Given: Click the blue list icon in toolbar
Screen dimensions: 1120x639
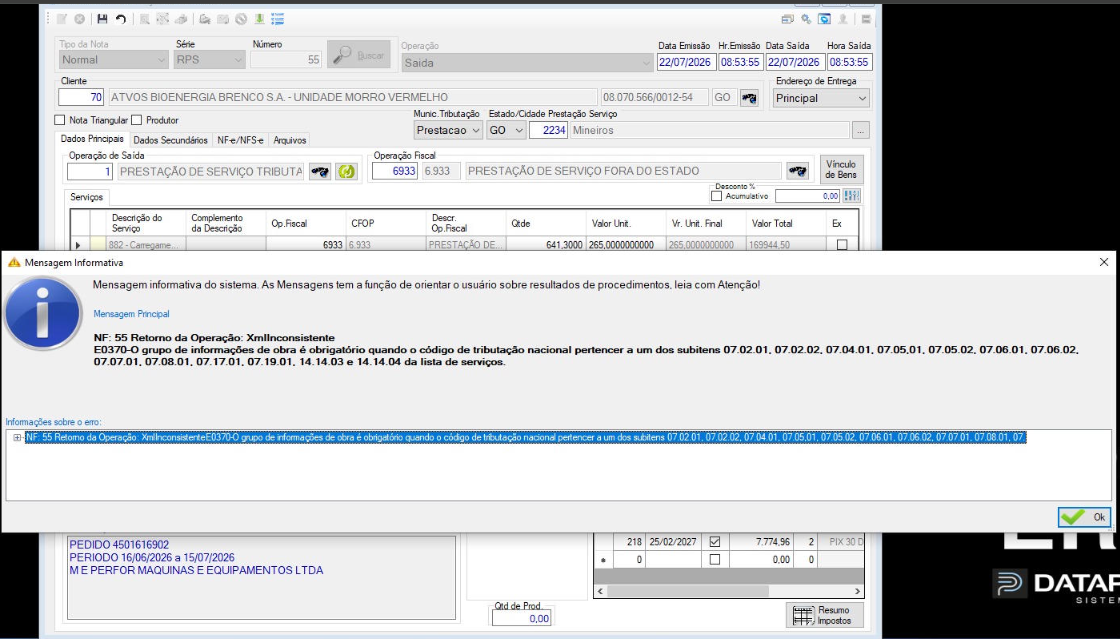Looking at the screenshot, I should tap(278, 19).
